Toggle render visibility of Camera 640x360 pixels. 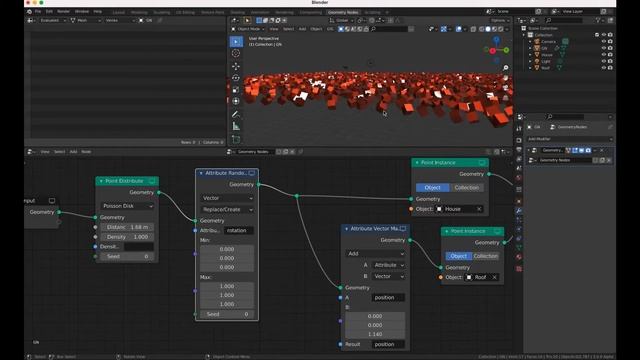click(x=610, y=41)
